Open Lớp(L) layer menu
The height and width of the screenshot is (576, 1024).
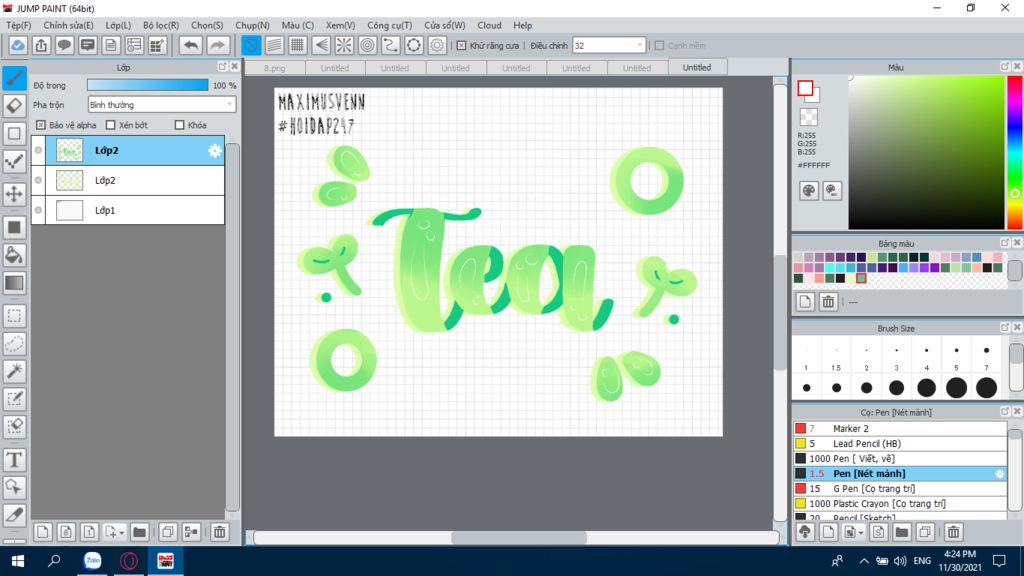pos(118,25)
